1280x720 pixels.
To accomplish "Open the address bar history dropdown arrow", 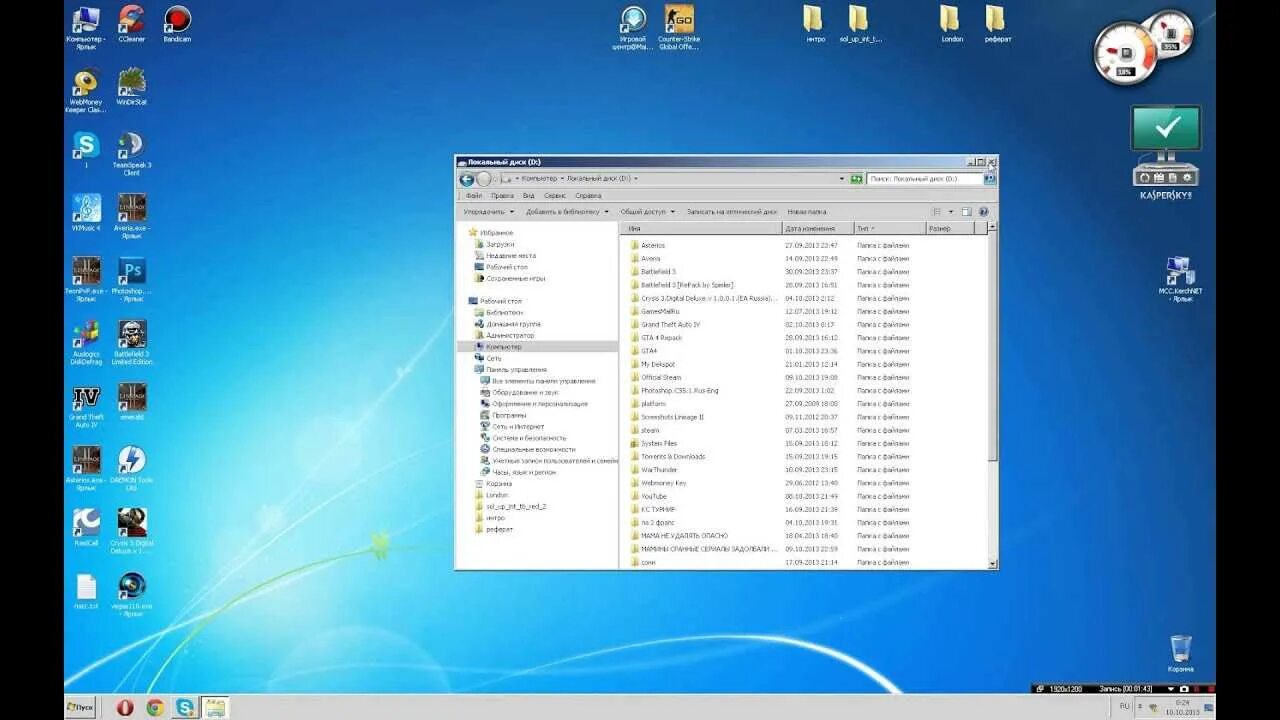I will tap(842, 179).
